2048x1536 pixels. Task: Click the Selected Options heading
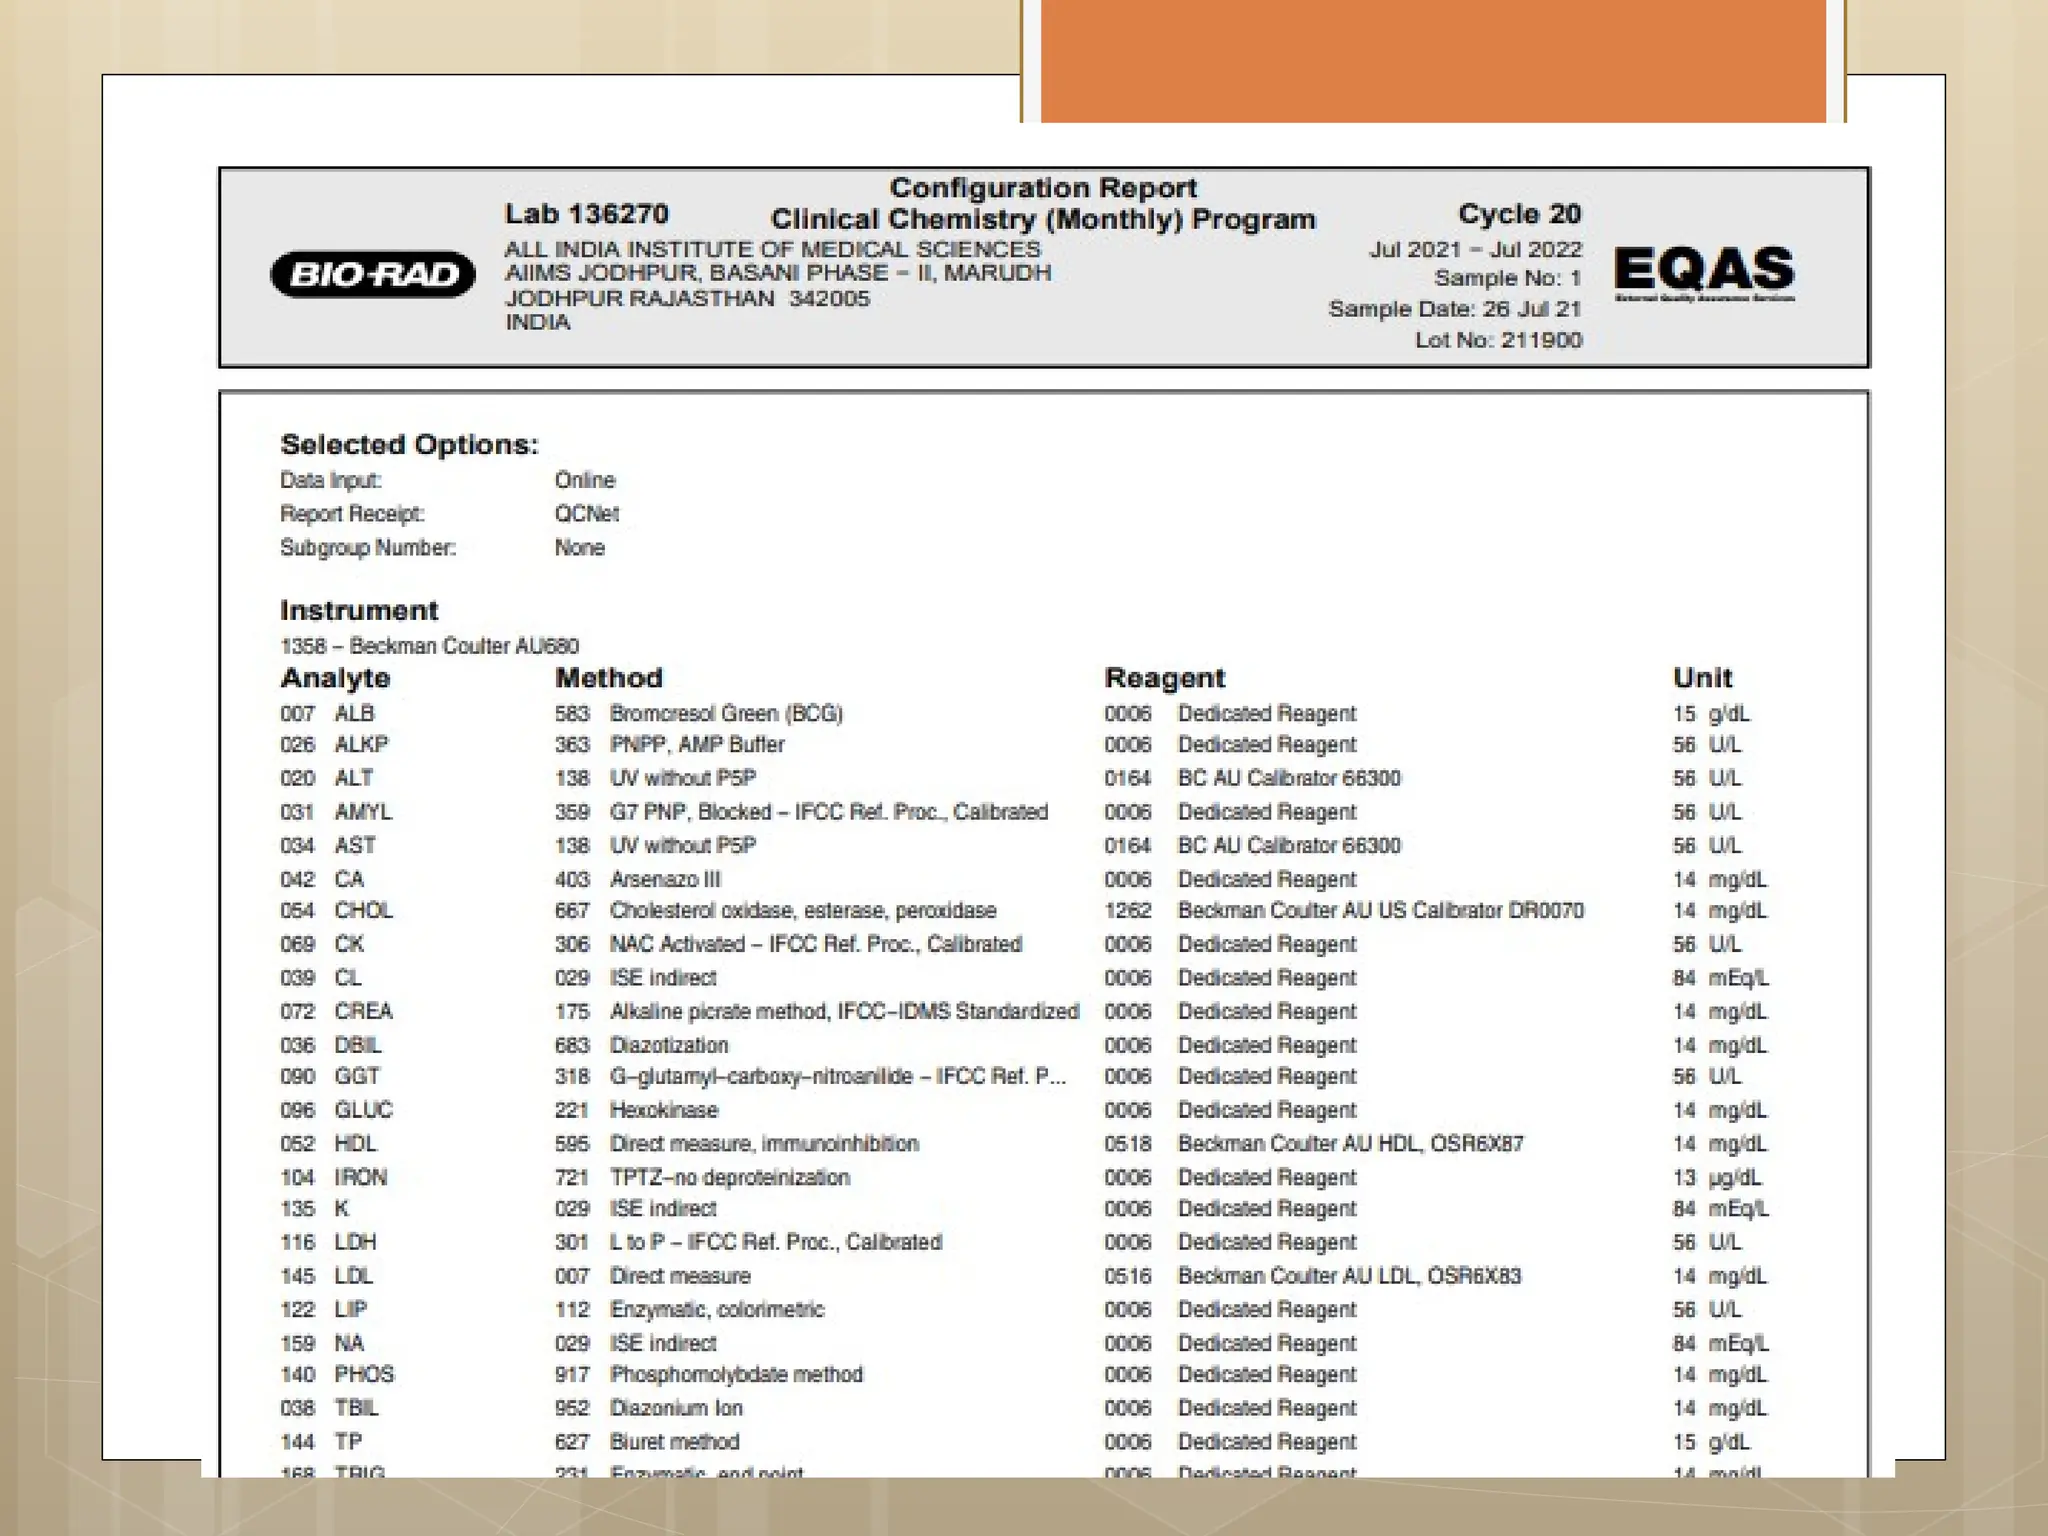409,444
